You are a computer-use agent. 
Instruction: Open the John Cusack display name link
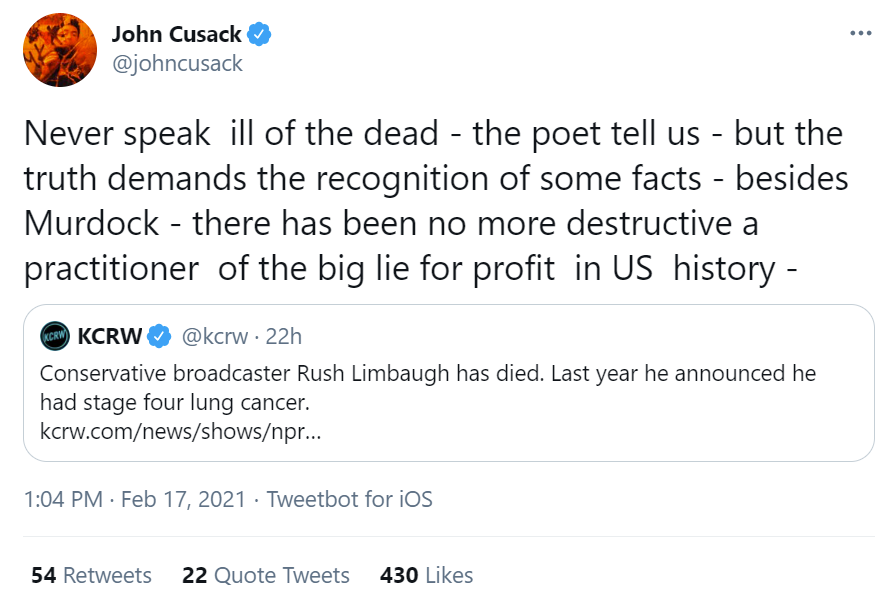(175, 35)
